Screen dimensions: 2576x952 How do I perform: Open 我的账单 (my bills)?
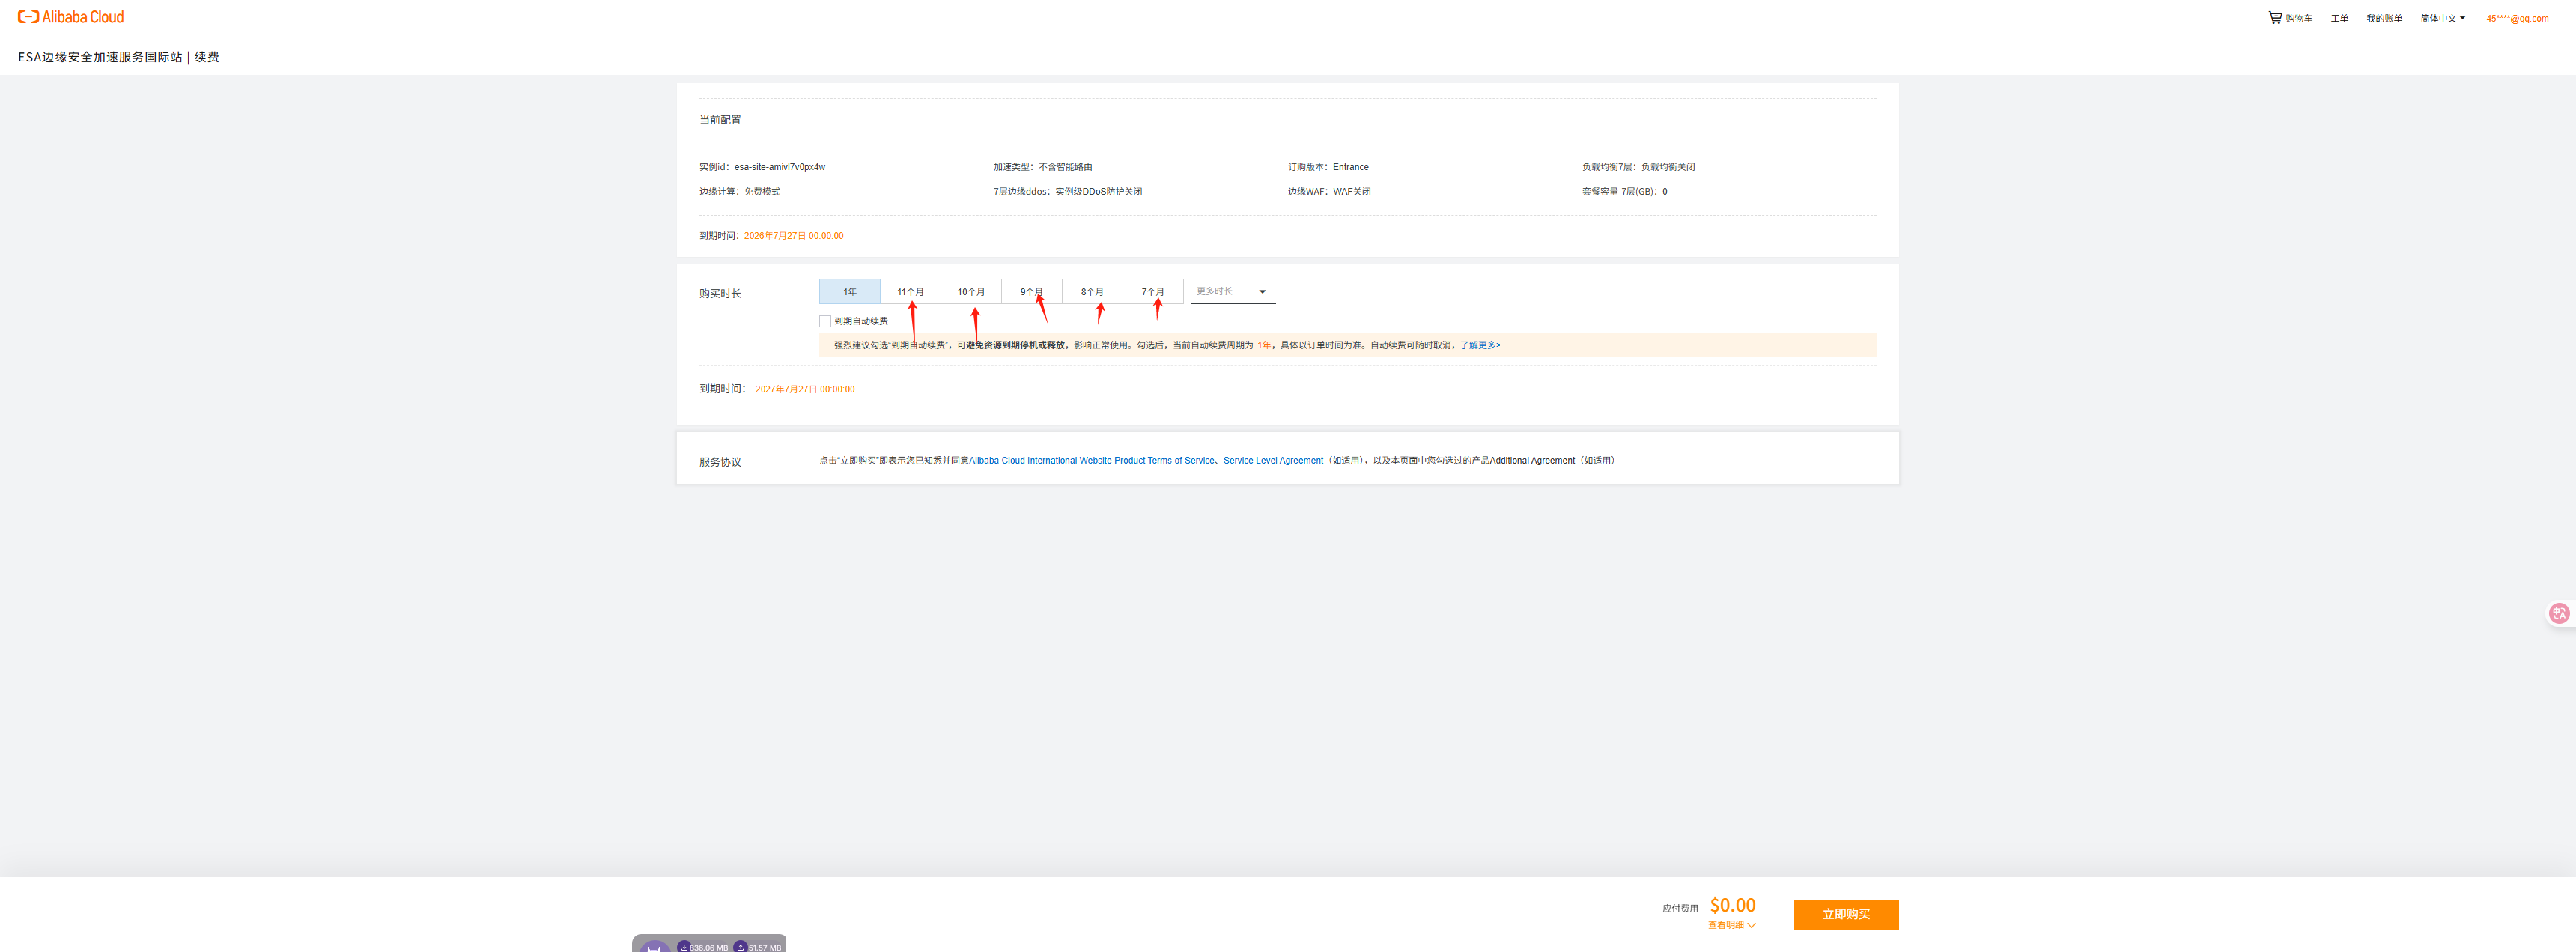coord(2384,18)
